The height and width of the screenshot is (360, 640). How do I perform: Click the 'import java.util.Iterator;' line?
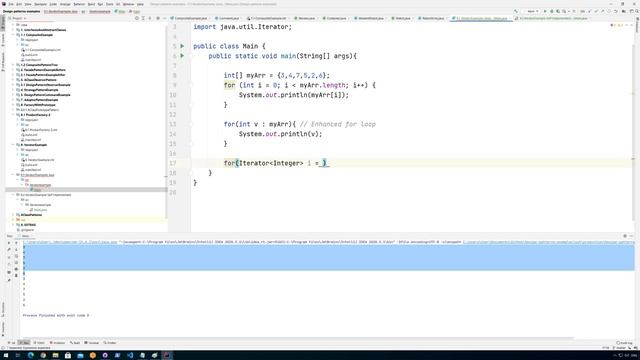[242, 27]
